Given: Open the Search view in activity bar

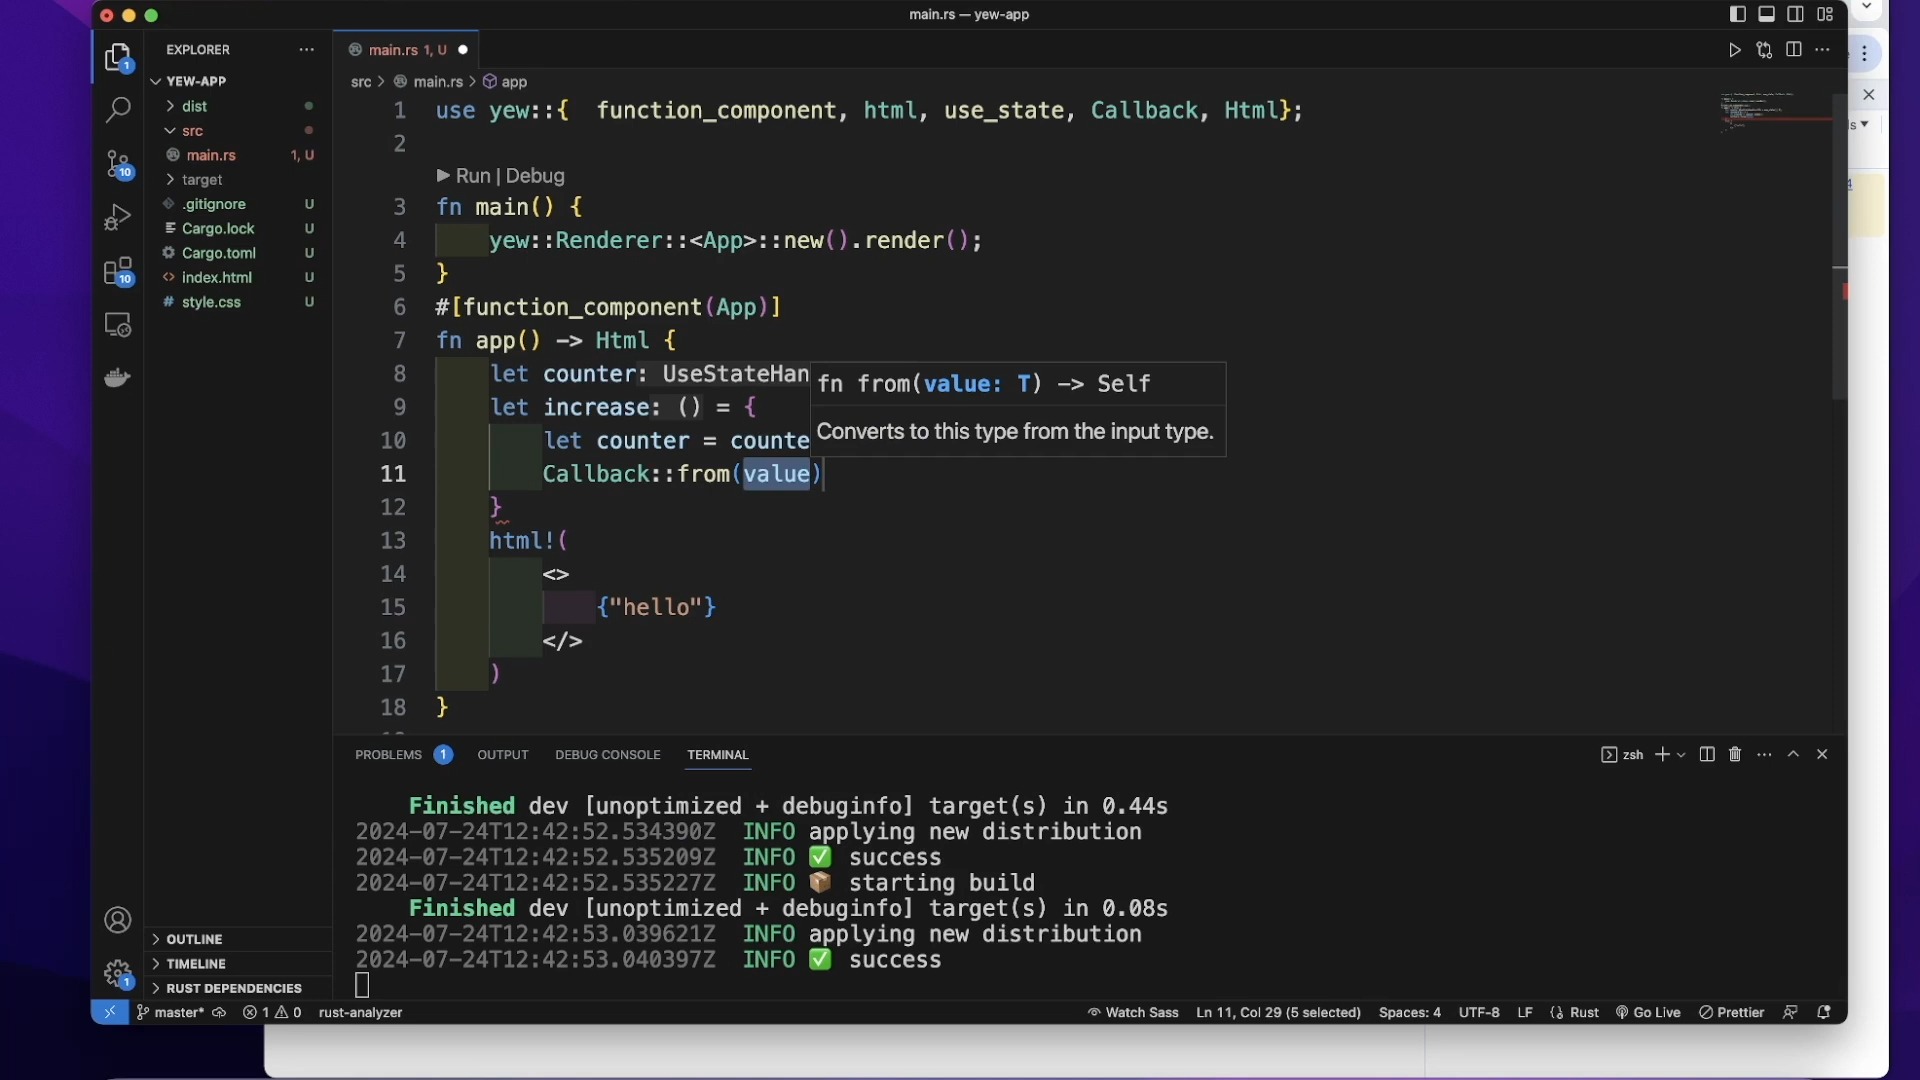Looking at the screenshot, I should click(x=118, y=109).
